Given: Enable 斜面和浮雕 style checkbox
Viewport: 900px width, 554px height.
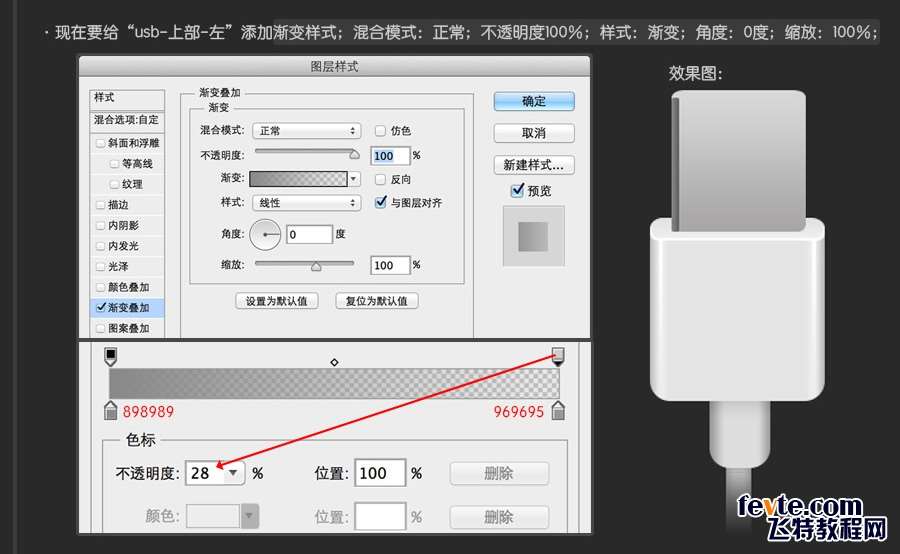Looking at the screenshot, I should pyautogui.click(x=101, y=143).
